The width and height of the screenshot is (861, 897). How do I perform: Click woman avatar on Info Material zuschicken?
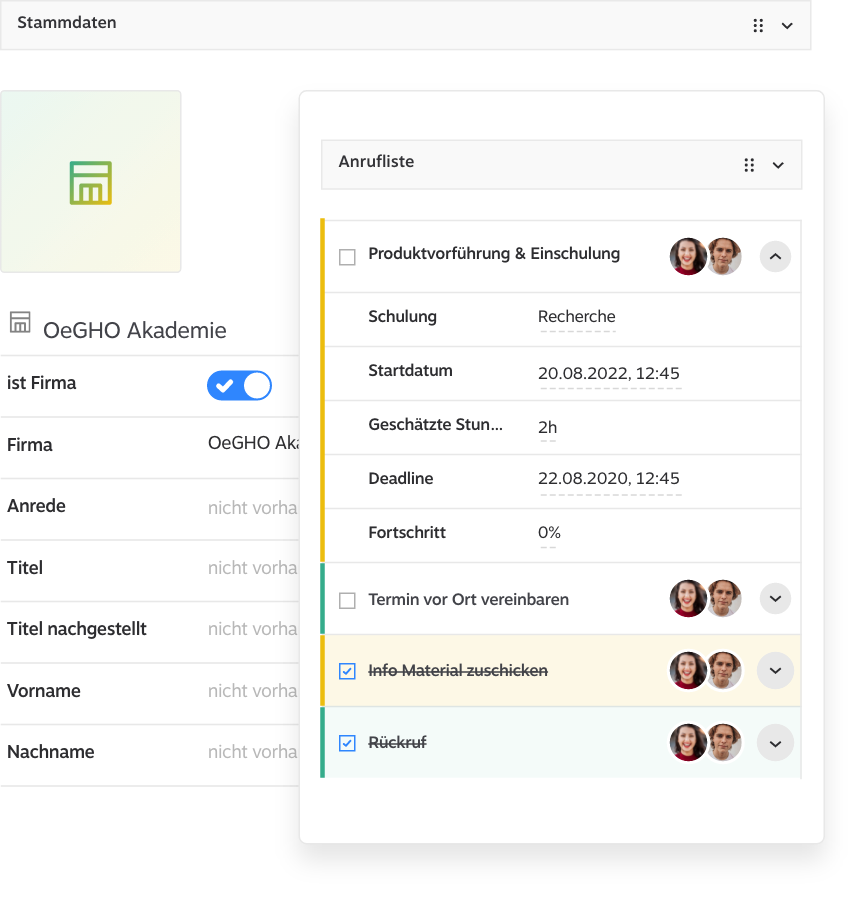(688, 670)
